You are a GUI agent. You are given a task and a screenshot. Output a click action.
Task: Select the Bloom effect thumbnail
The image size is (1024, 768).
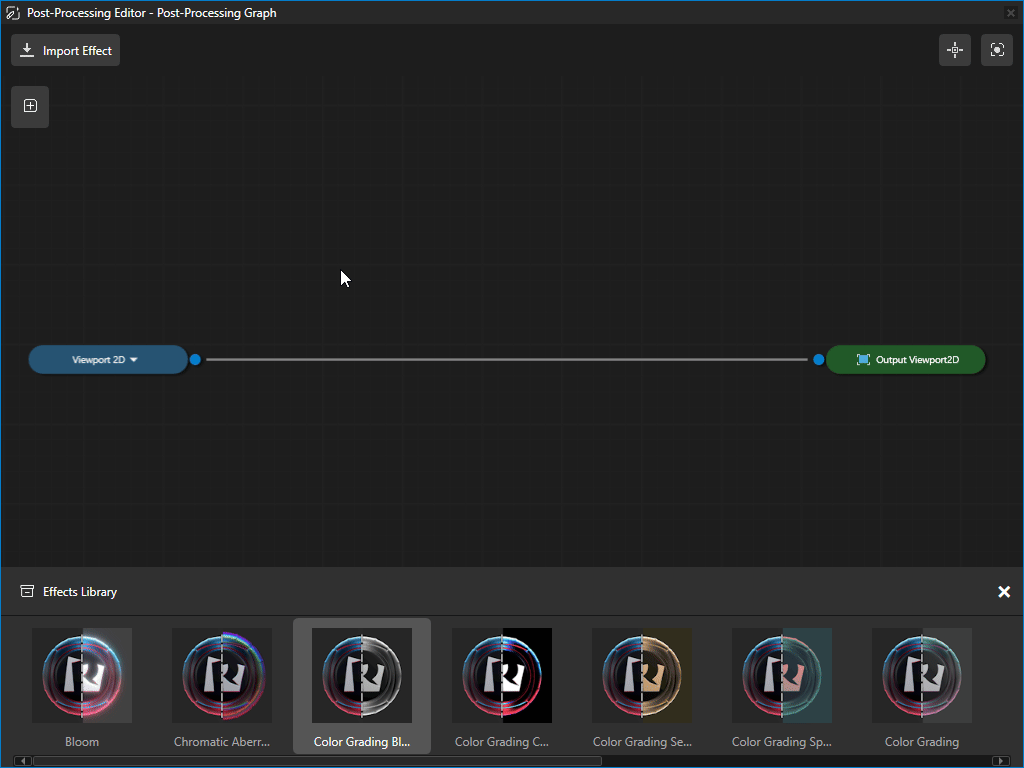pyautogui.click(x=82, y=675)
